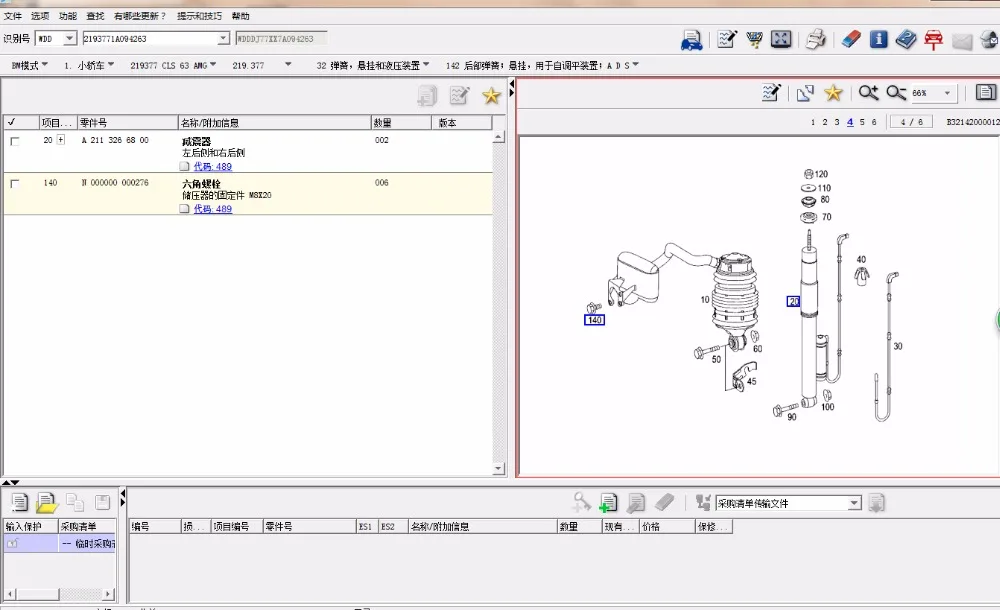Select the red car on lift icon
This screenshot has width=1000, height=610.
click(x=934, y=40)
